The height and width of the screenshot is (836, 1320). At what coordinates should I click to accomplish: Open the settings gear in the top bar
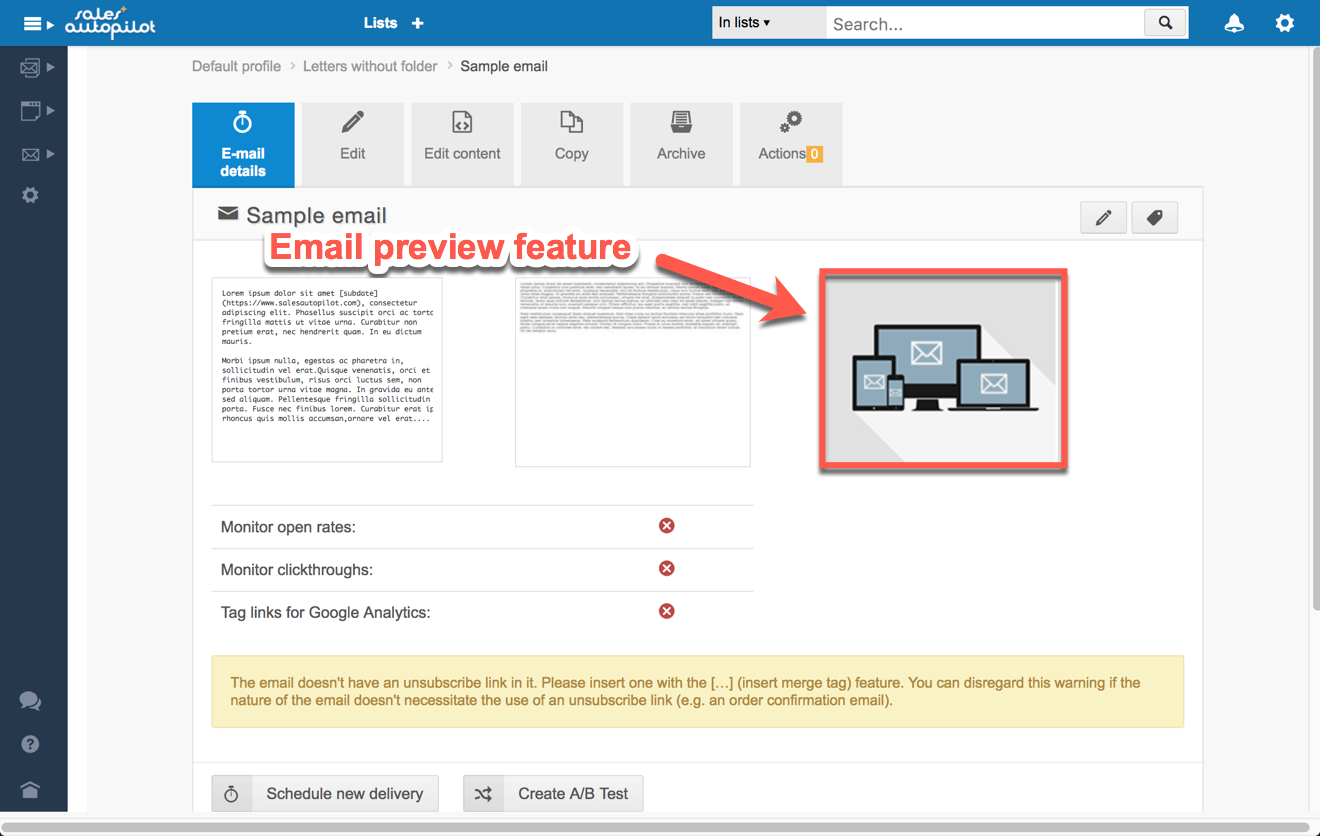(x=1284, y=22)
